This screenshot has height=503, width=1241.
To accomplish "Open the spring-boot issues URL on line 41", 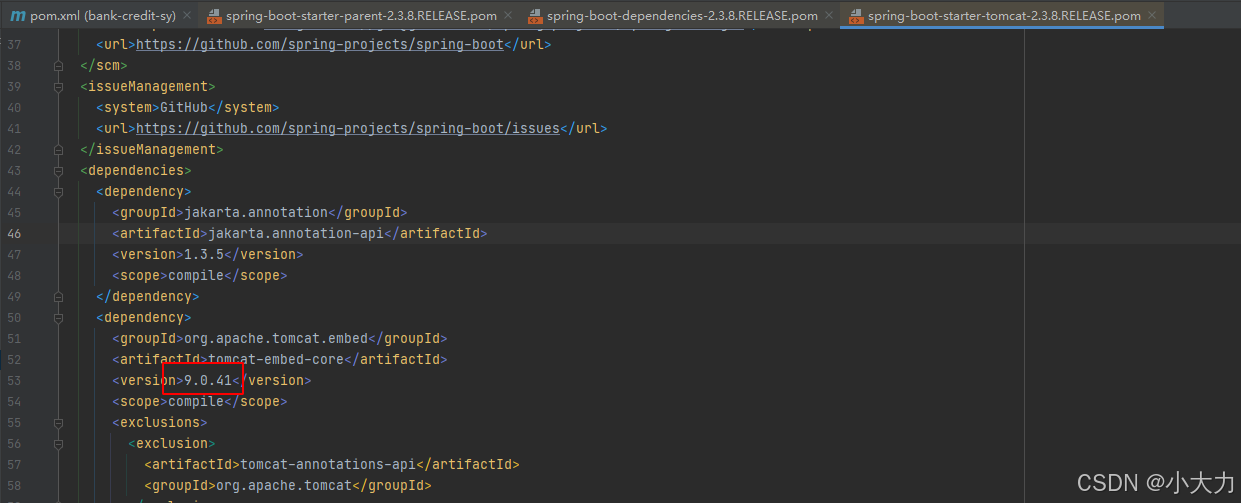I will tap(347, 129).
